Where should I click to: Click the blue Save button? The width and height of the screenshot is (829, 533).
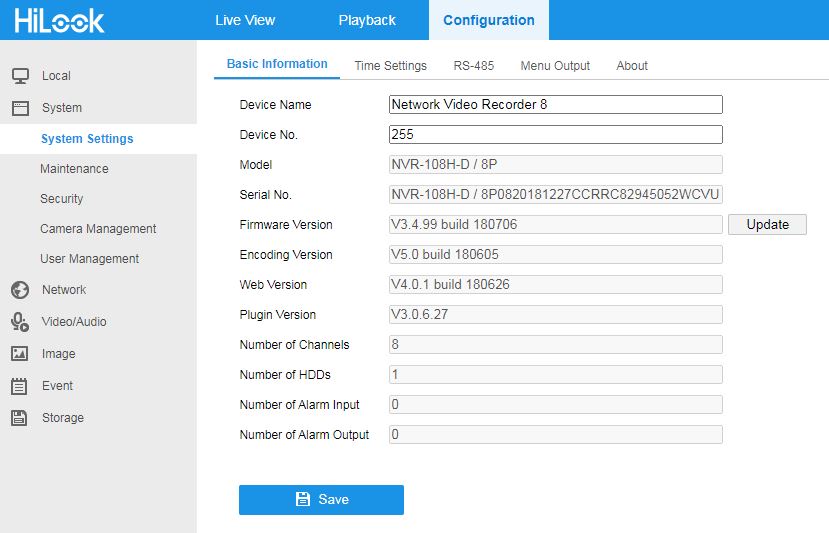[x=321, y=500]
